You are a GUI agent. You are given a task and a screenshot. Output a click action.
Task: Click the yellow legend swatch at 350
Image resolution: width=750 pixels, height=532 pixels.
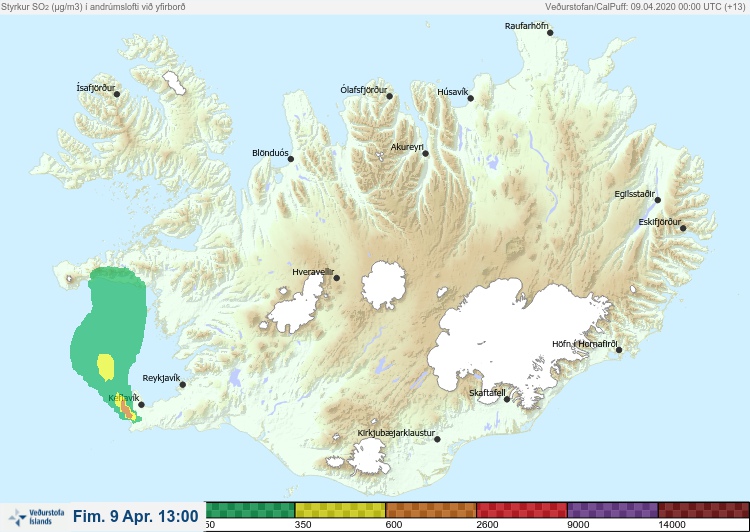coord(340,510)
